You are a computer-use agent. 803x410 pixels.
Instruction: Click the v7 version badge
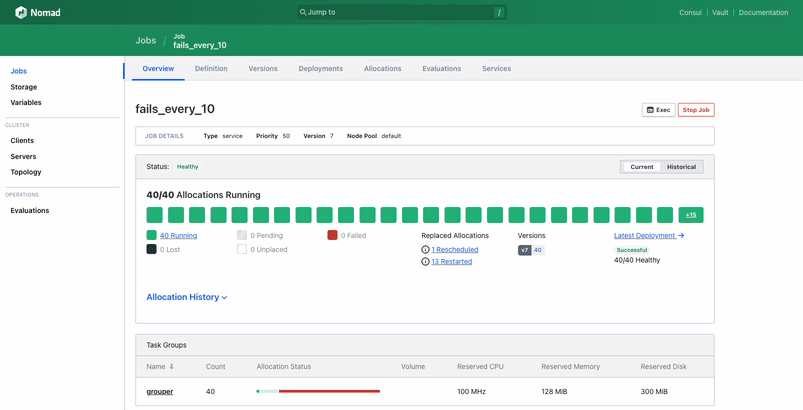[524, 250]
